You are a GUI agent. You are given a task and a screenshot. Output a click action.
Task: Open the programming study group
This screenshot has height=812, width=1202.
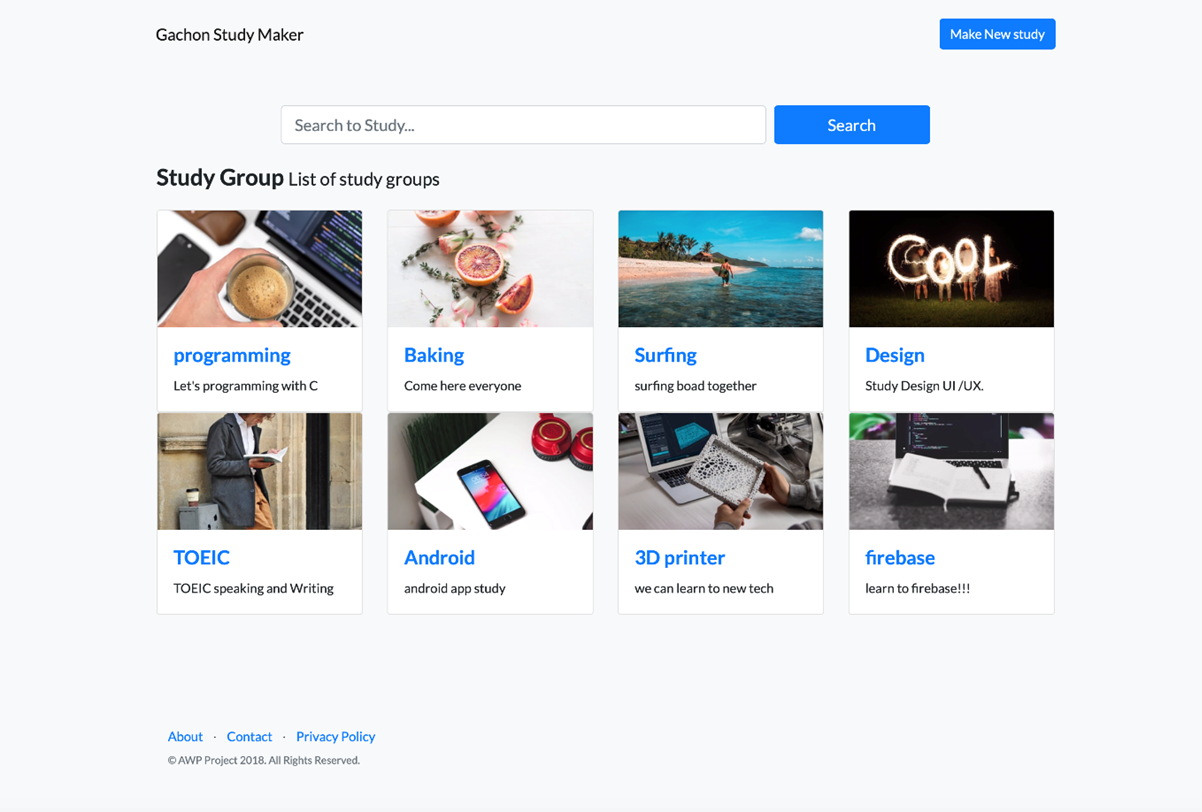232,355
